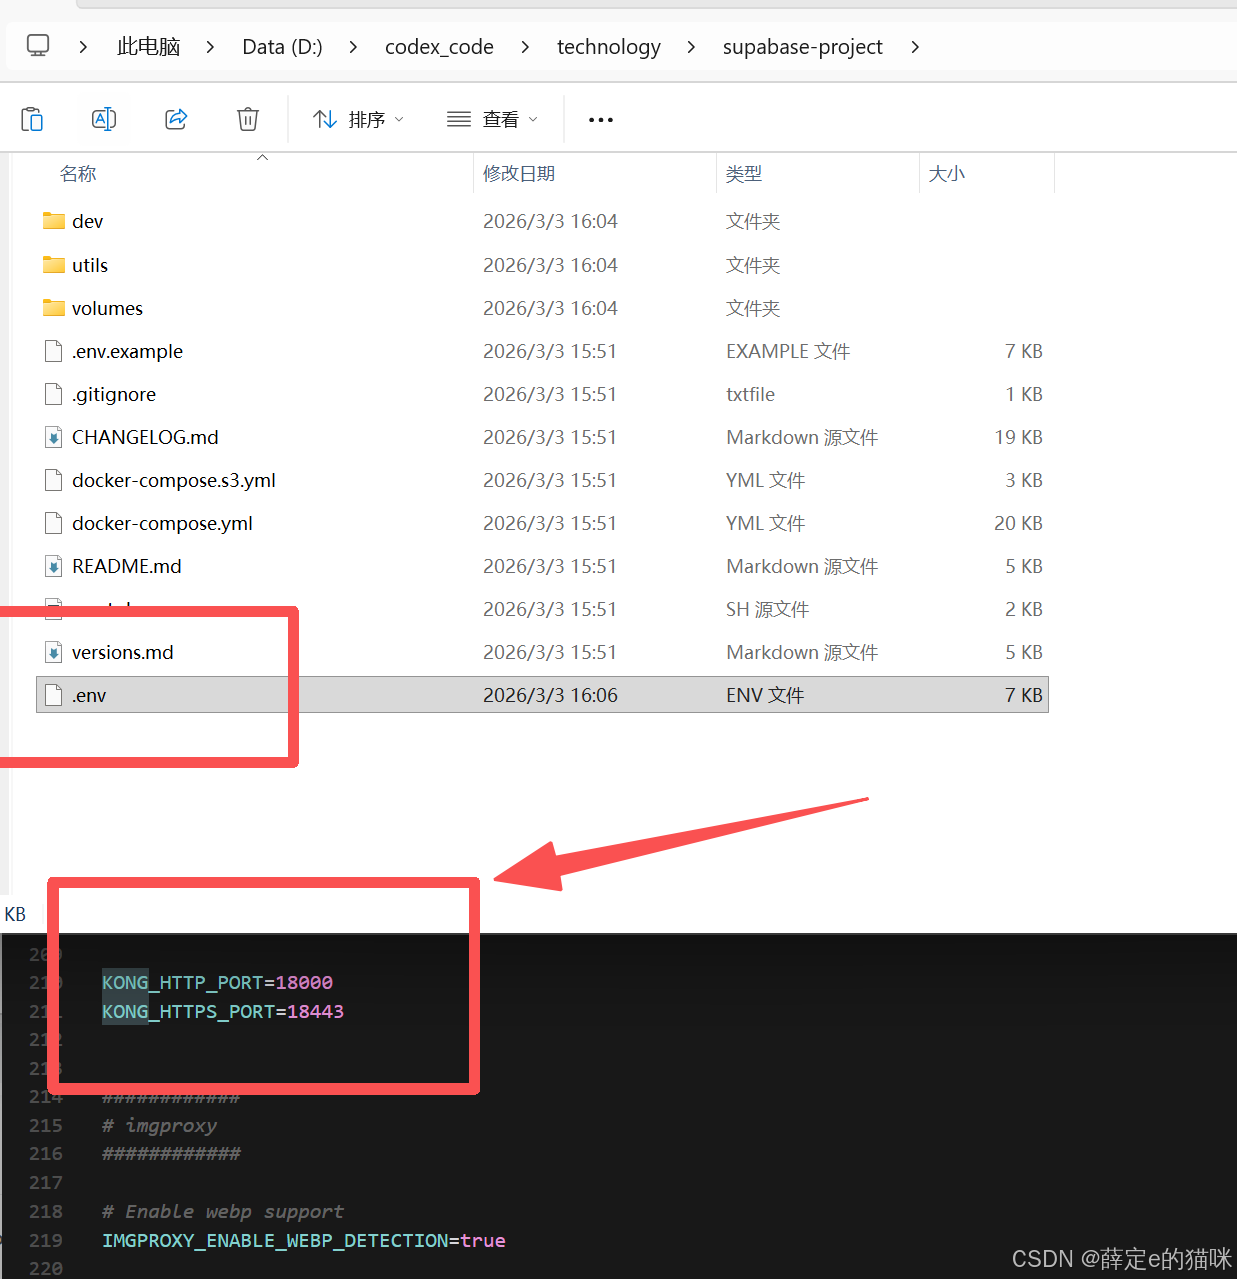The image size is (1237, 1279).
Task: Click the ENV 文件 type cell
Action: point(765,695)
